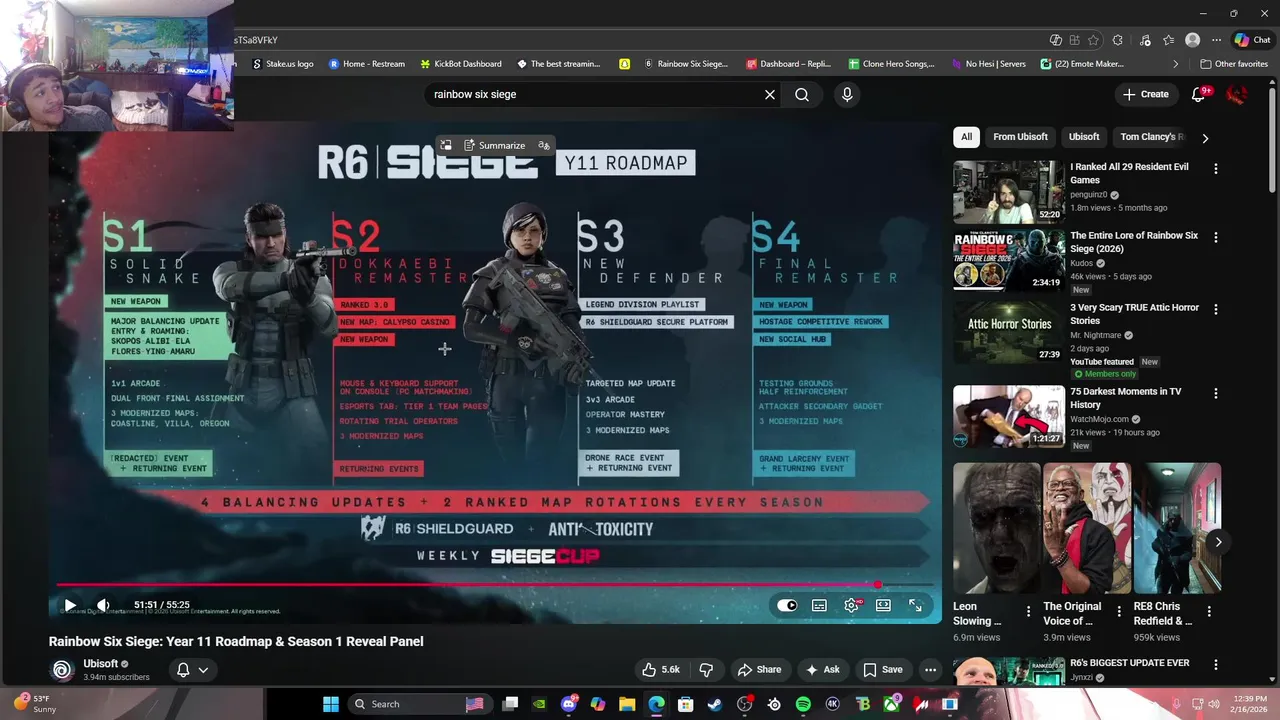Open Windows Start button
The height and width of the screenshot is (720, 1280).
click(331, 704)
